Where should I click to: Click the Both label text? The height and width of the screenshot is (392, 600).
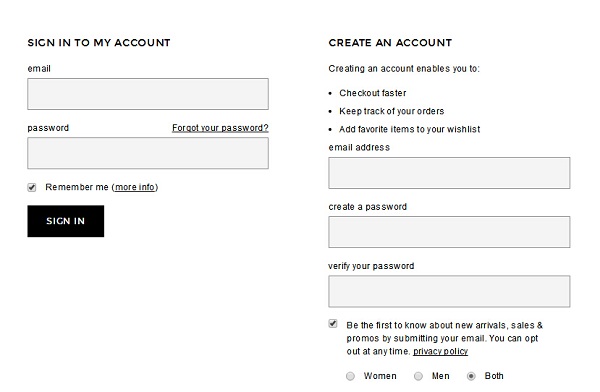click(x=494, y=376)
